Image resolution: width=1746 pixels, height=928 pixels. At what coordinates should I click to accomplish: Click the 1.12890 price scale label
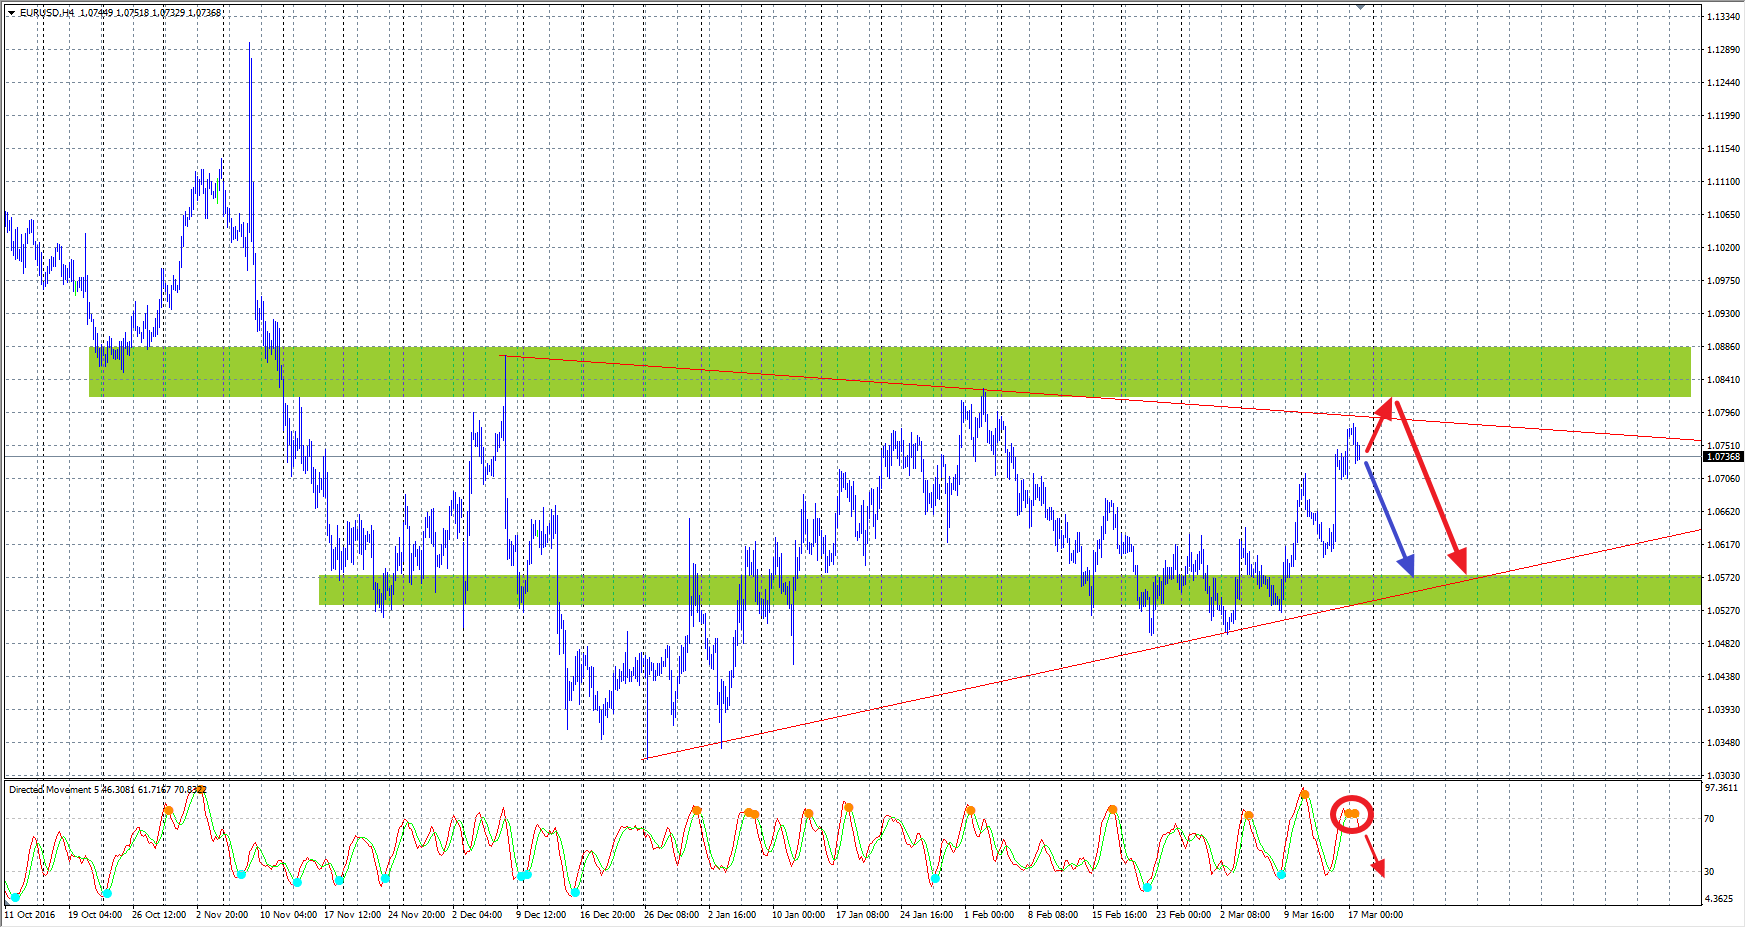point(1724,50)
